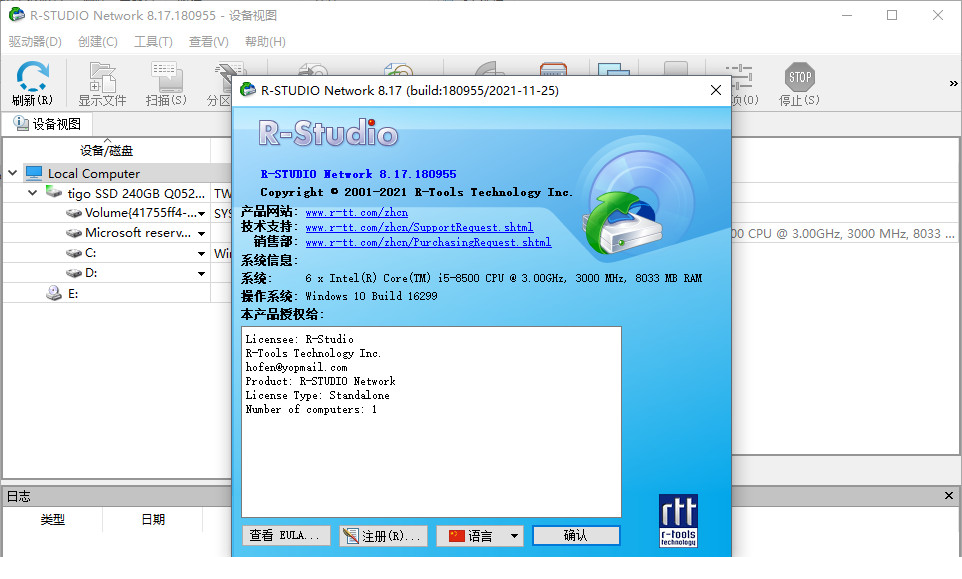Open dropdown arrow beside D: partition
The image size is (962, 579).
coord(201,274)
